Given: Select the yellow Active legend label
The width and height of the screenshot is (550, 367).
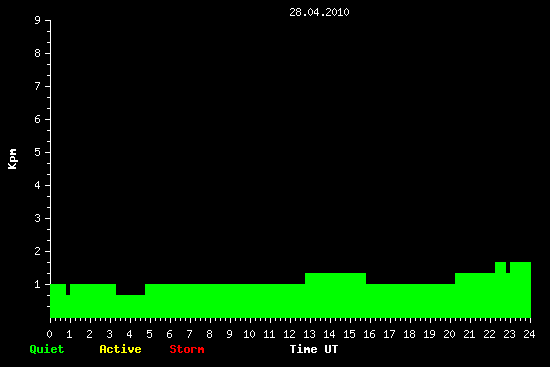Looking at the screenshot, I should pyautogui.click(x=120, y=349).
